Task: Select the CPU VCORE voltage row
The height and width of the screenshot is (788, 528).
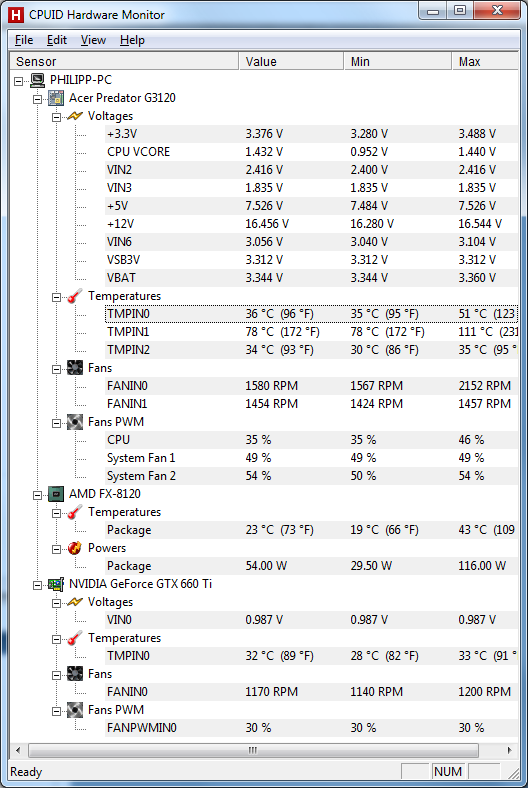Action: click(311, 152)
